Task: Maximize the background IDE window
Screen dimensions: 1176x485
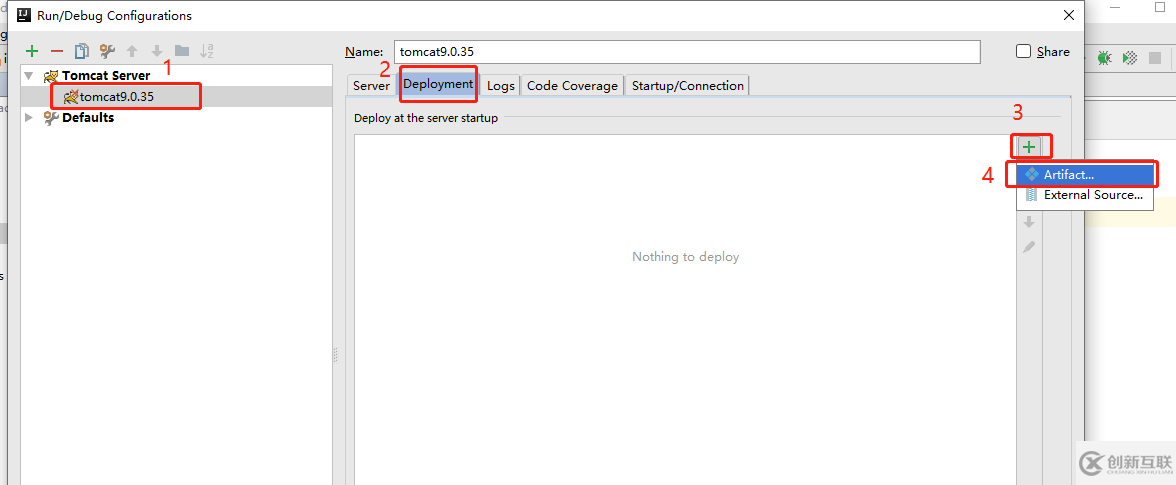Action: click(1160, 7)
